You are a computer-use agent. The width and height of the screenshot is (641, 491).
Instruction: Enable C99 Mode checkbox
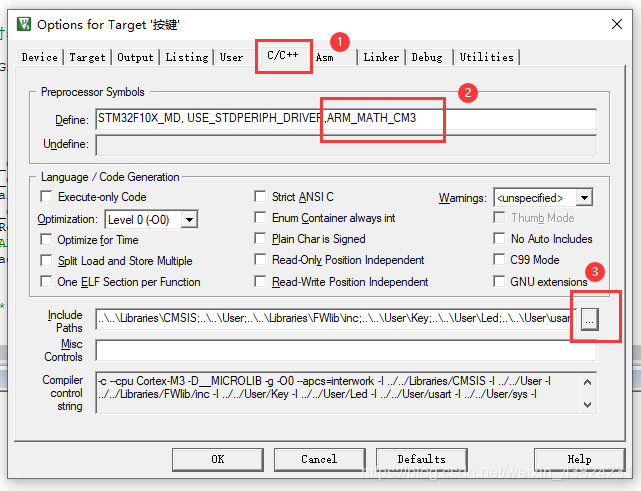click(x=499, y=260)
